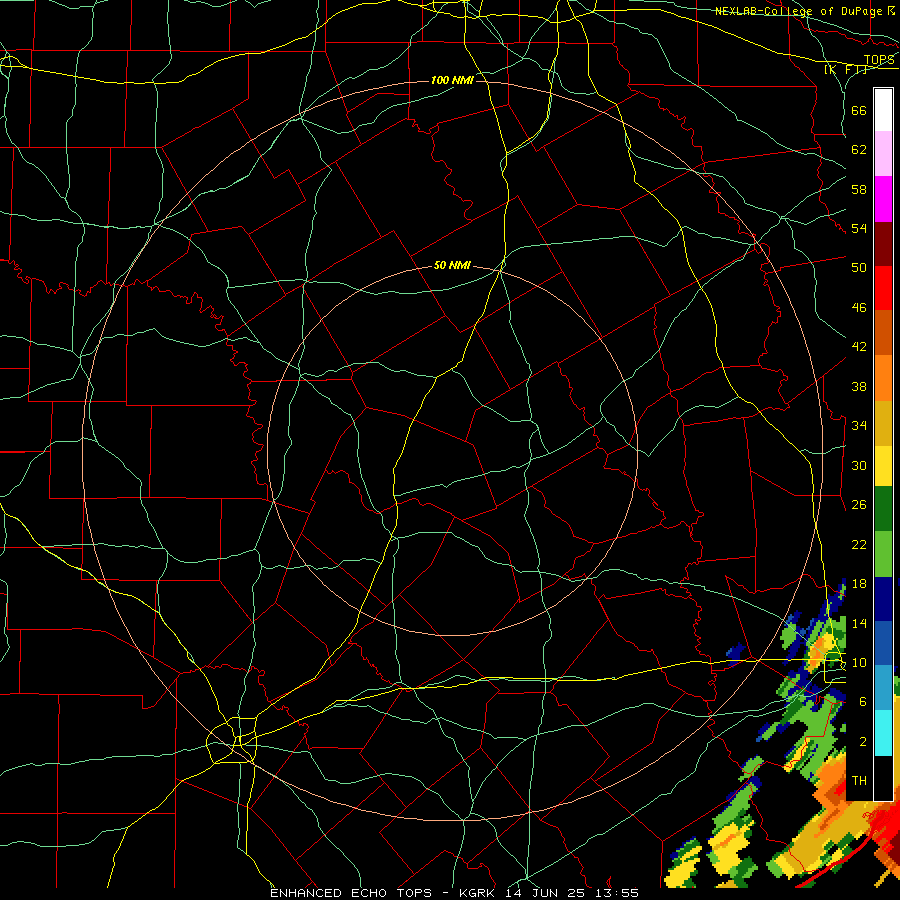This screenshot has width=900, height=900.
Task: Select the legend scale number 50
Action: pos(859,267)
